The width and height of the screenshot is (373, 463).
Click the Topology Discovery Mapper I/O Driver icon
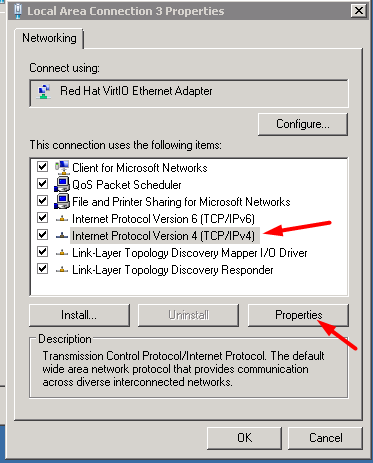[x=62, y=253]
